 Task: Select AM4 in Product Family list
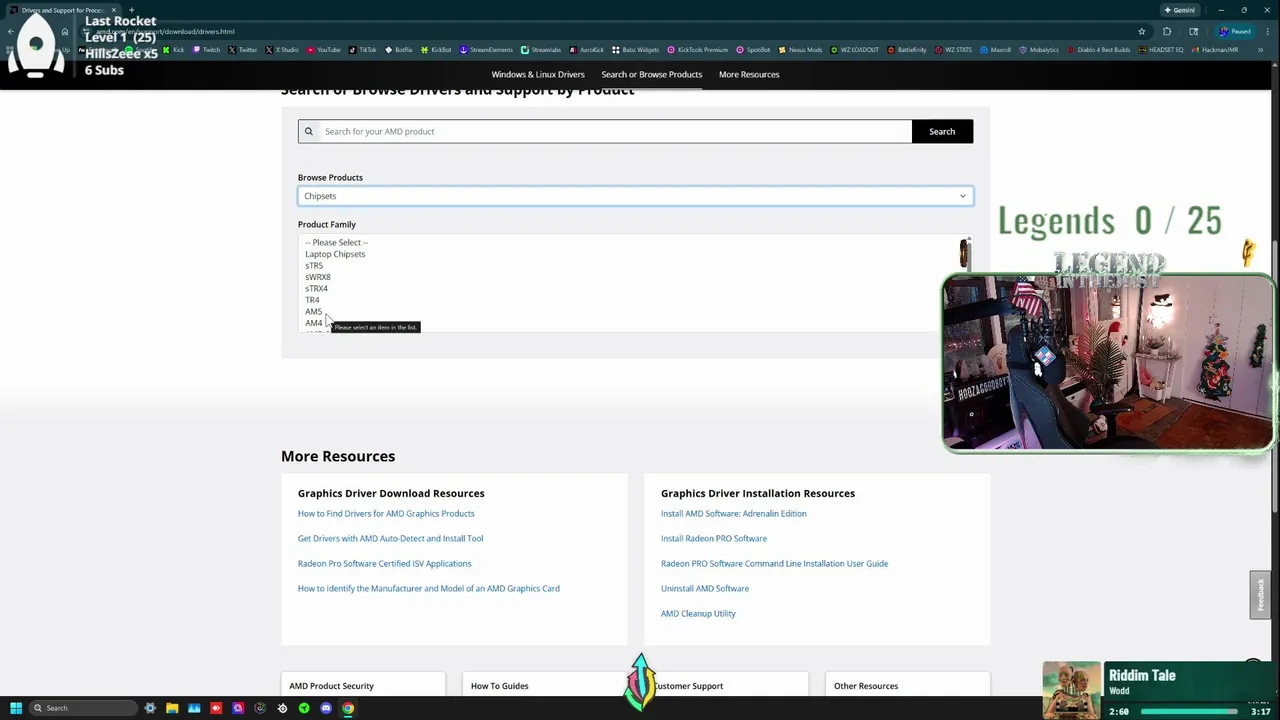313,323
